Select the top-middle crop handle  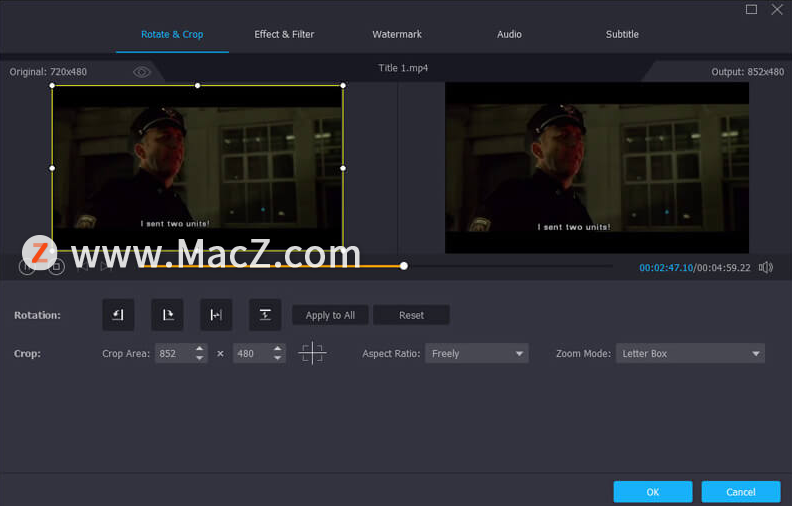197,85
